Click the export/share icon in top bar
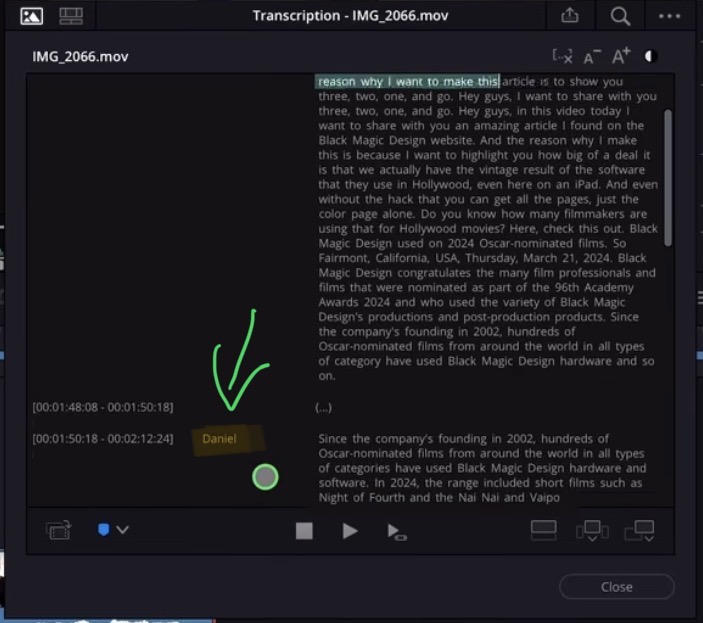 [x=571, y=16]
